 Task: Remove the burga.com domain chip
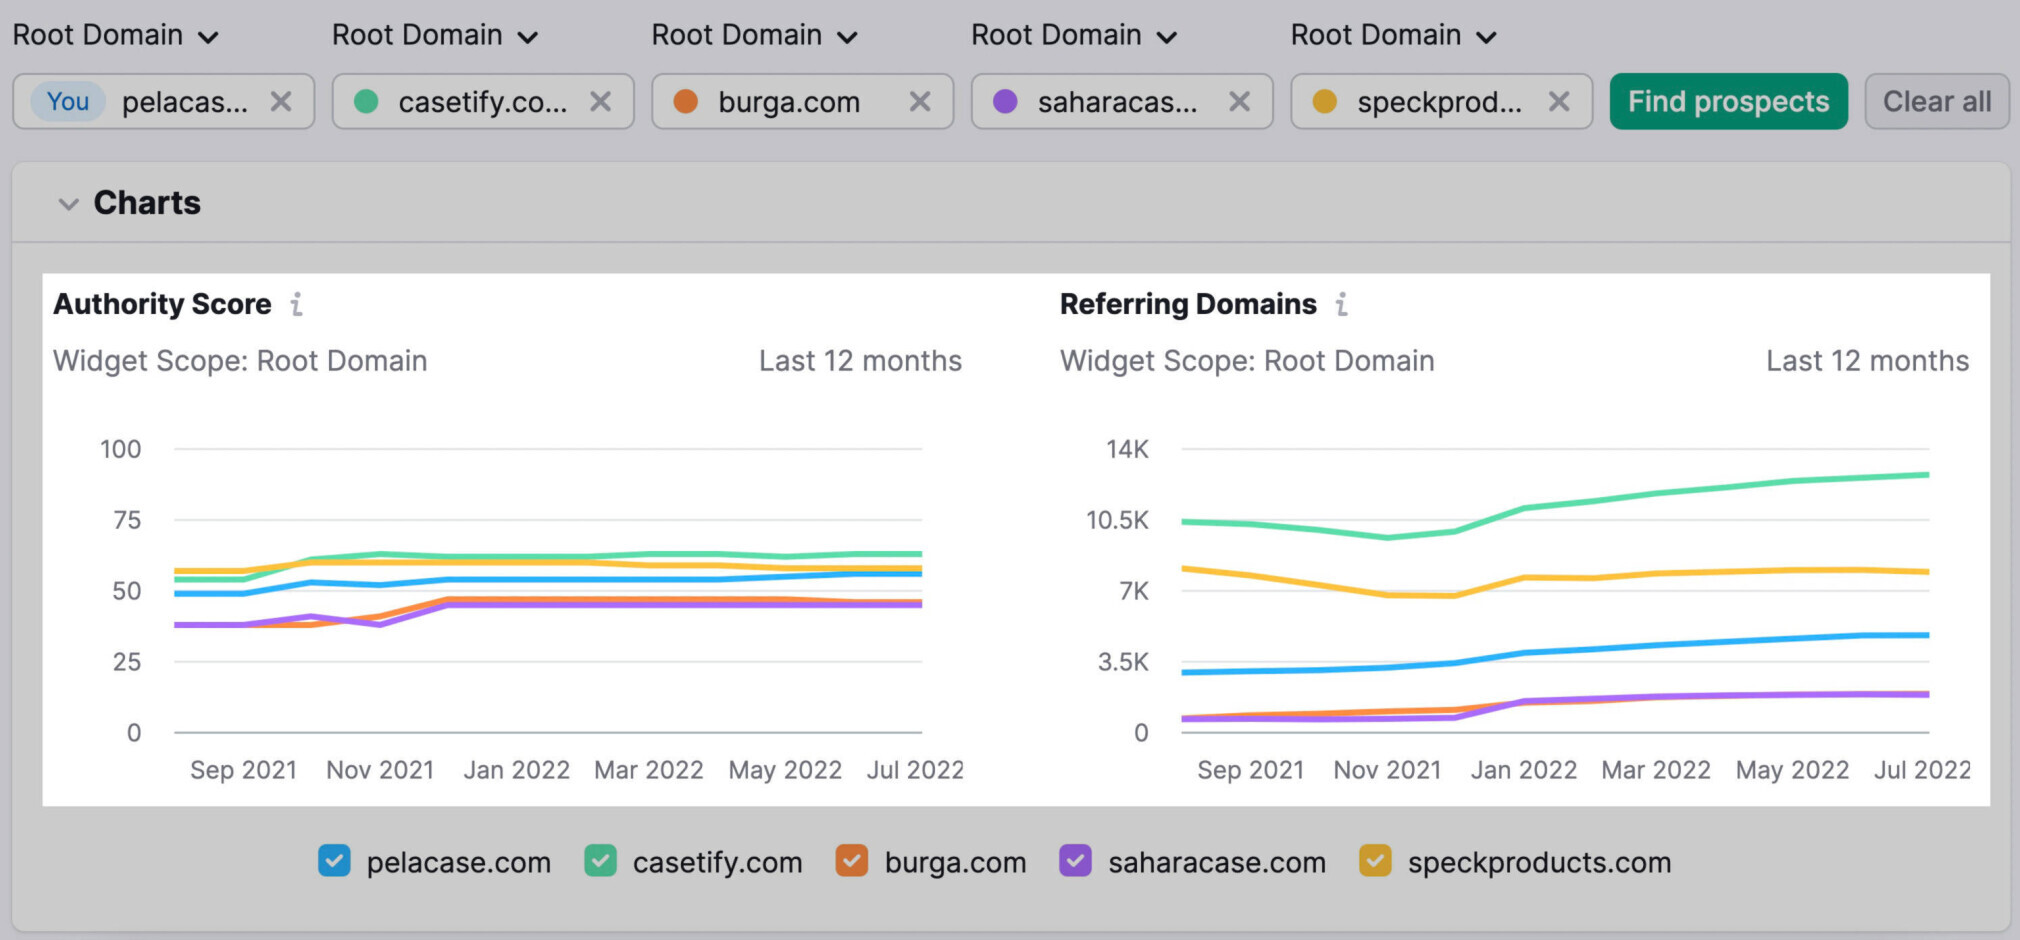pos(920,102)
